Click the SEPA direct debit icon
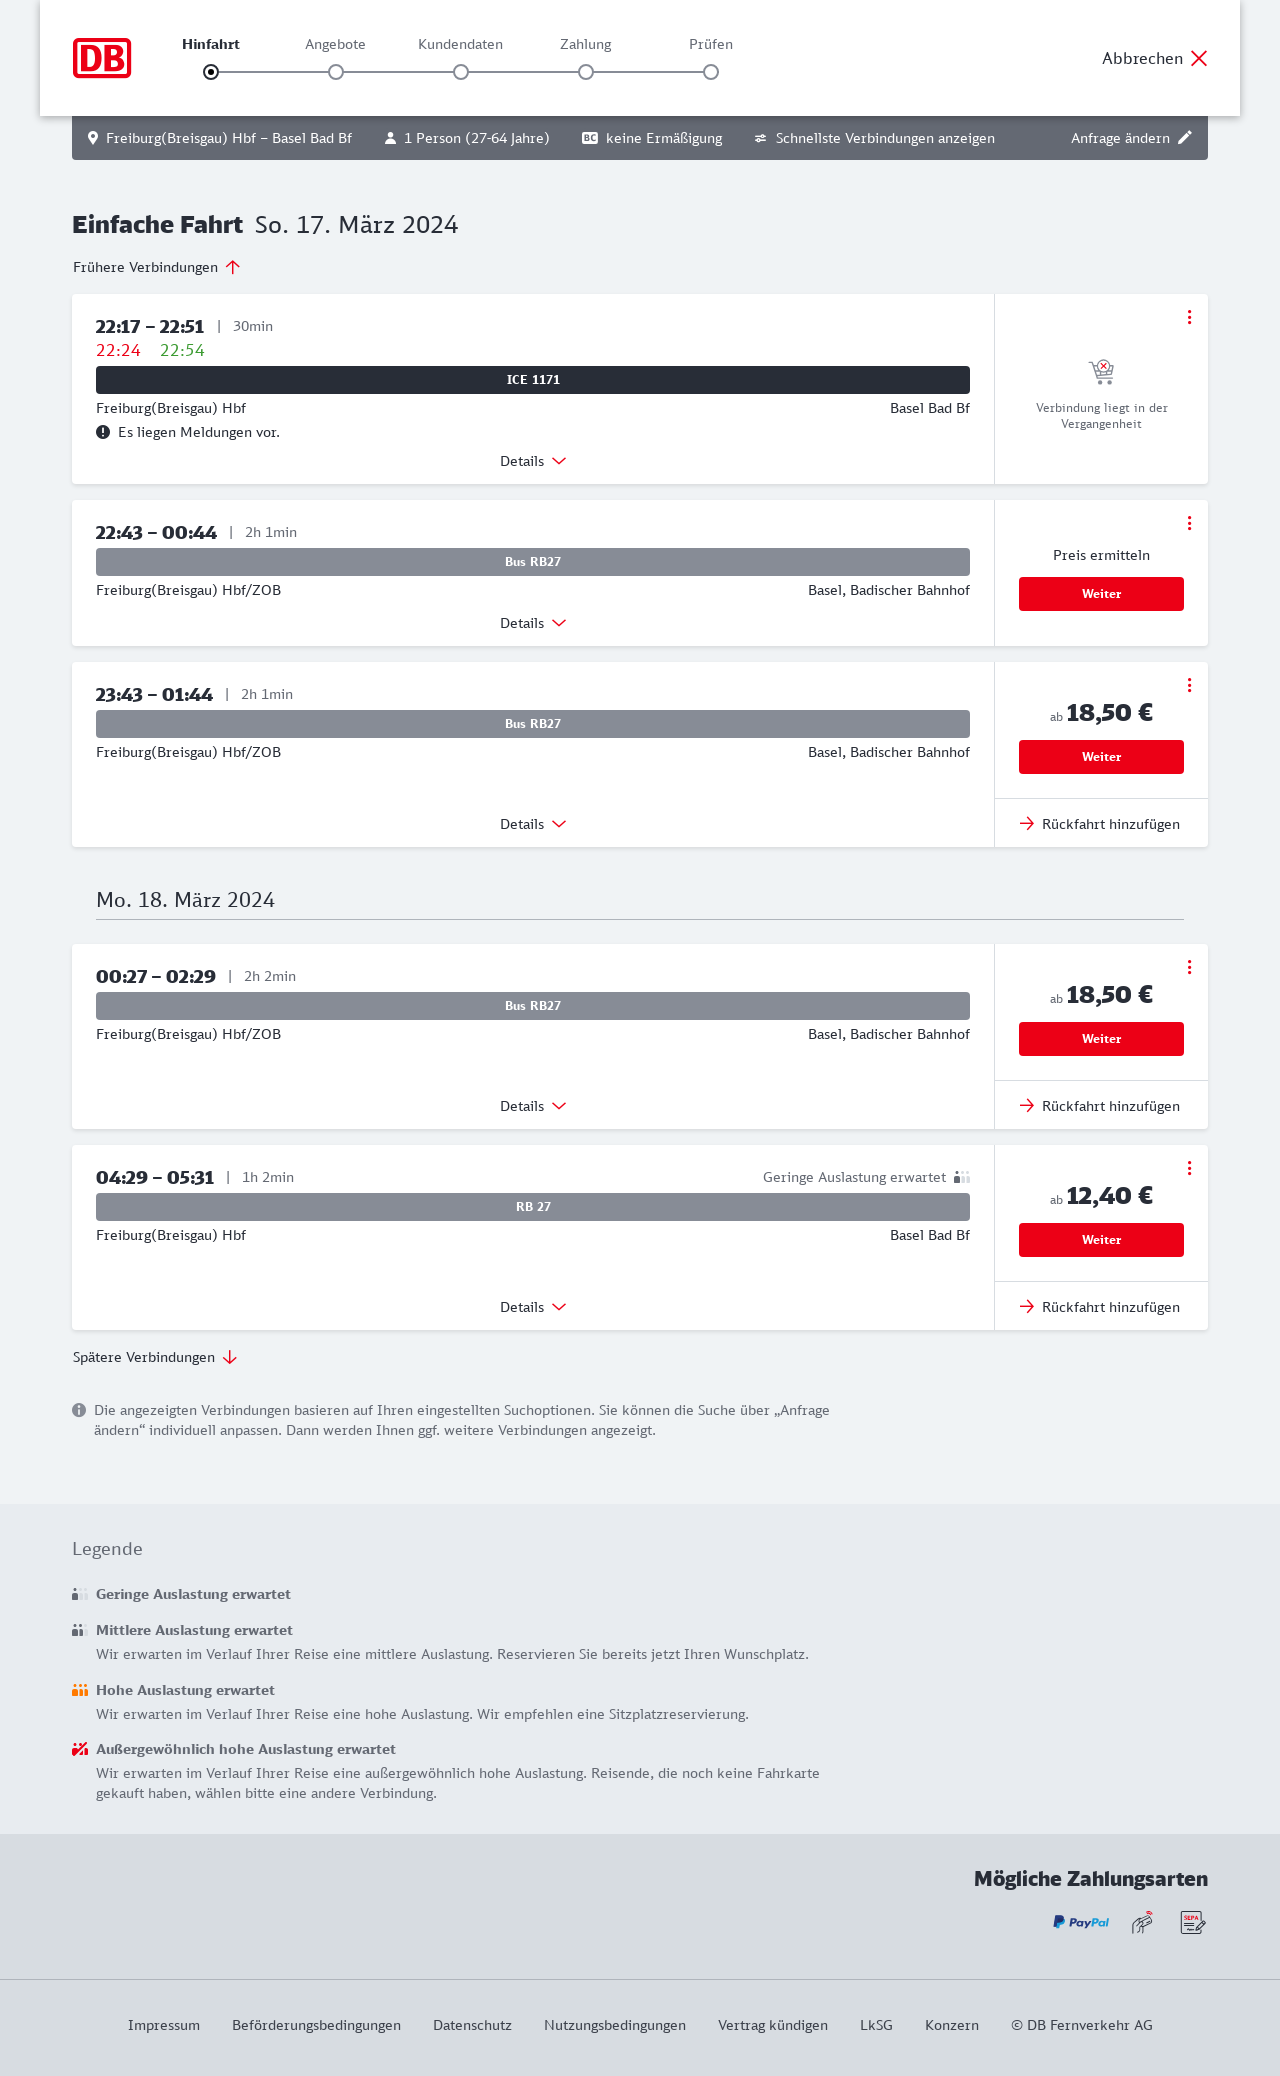Image resolution: width=1280 pixels, height=2076 pixels. 1193,1922
